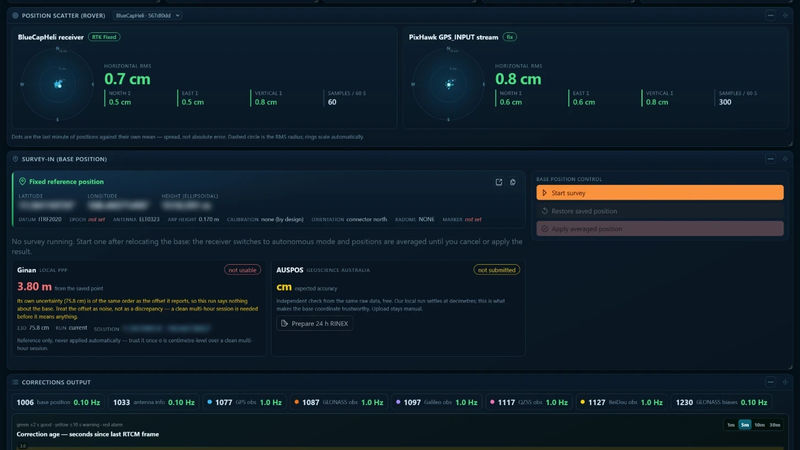Click the move icon on Corrections Output panel
This screenshot has width=800, height=450.
pyautogui.click(x=785, y=382)
